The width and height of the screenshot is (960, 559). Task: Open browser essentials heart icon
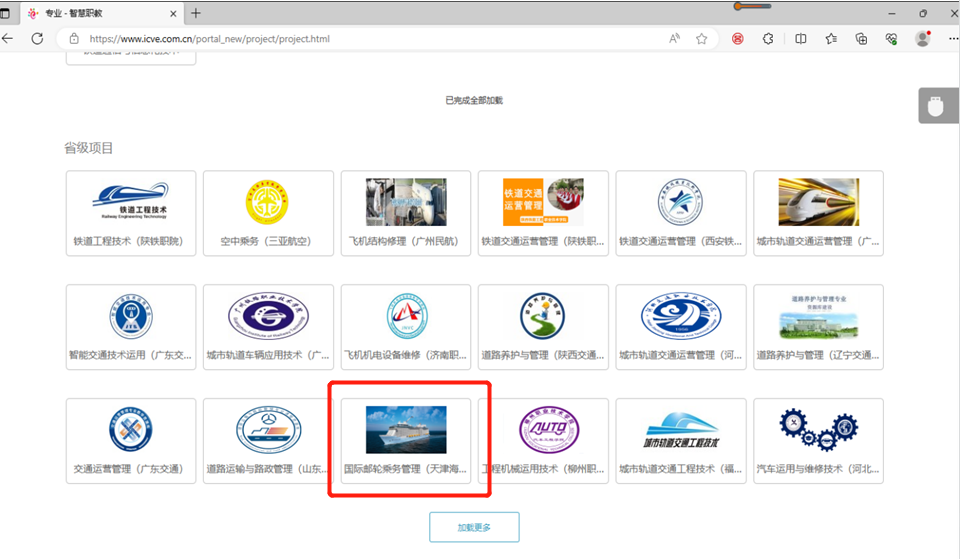(x=891, y=39)
